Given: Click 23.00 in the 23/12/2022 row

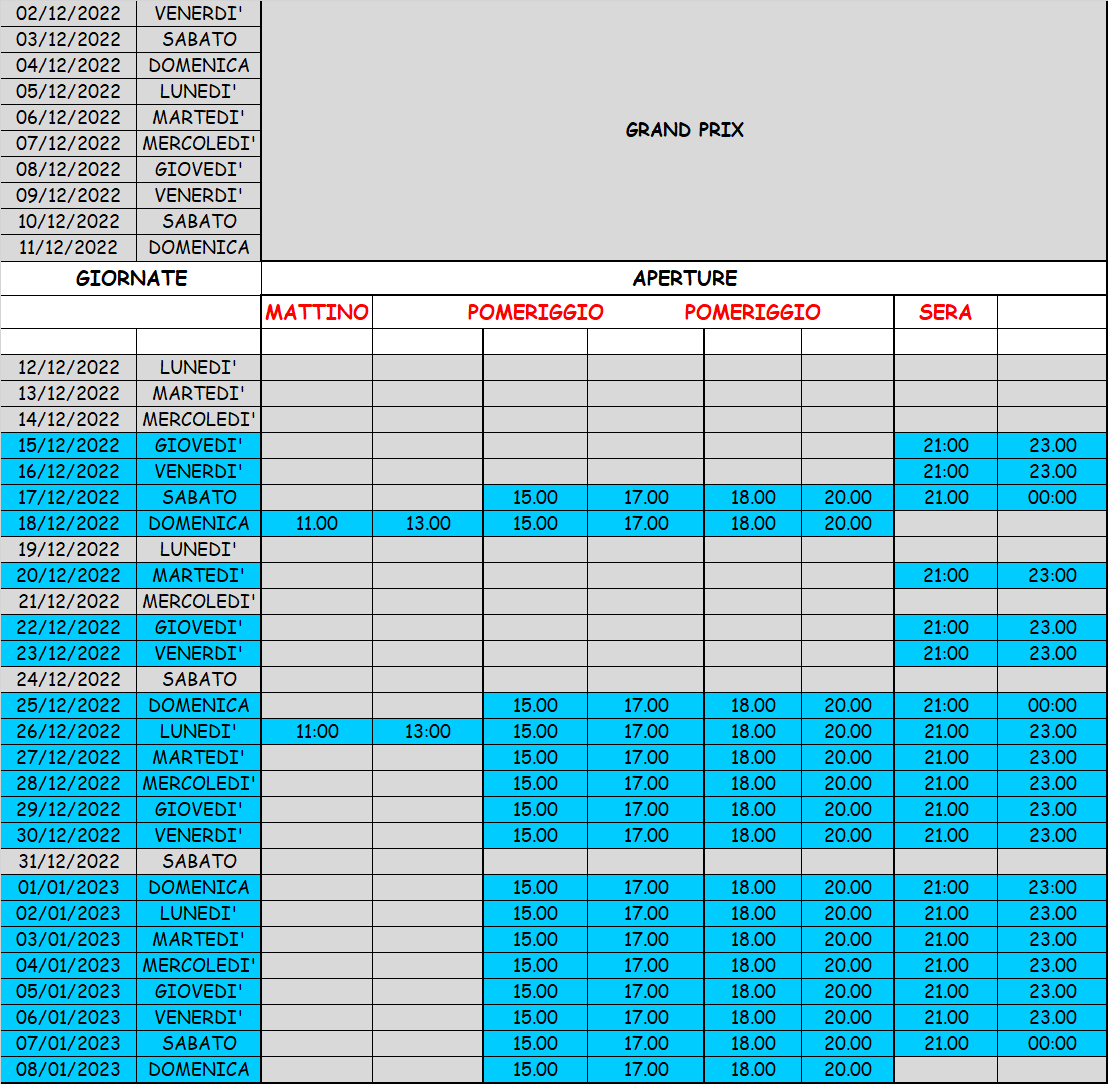Looking at the screenshot, I should point(1052,654).
